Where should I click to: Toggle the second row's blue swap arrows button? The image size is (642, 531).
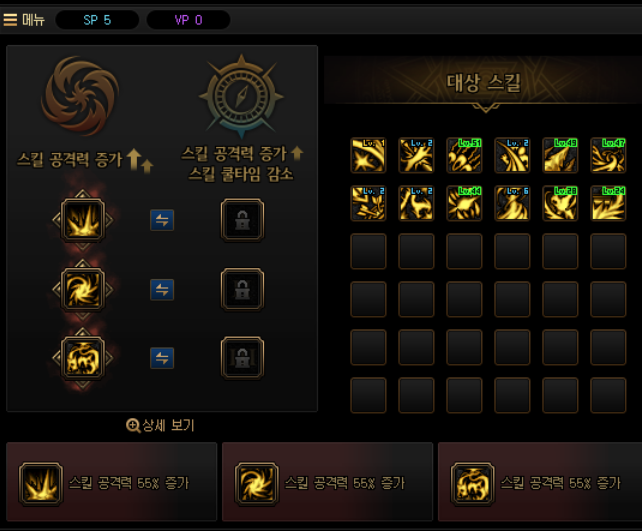click(162, 290)
